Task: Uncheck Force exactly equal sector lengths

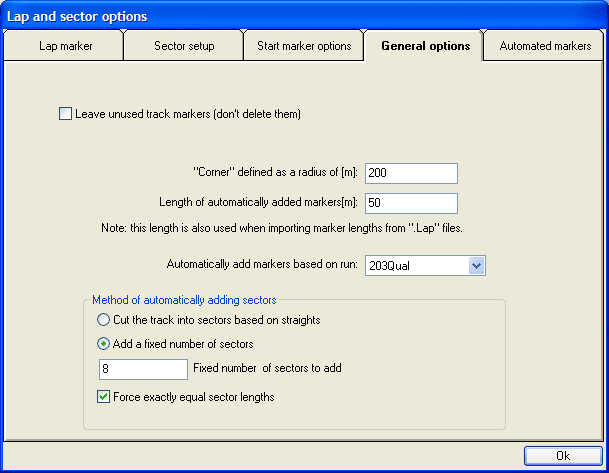Action: pyautogui.click(x=104, y=396)
